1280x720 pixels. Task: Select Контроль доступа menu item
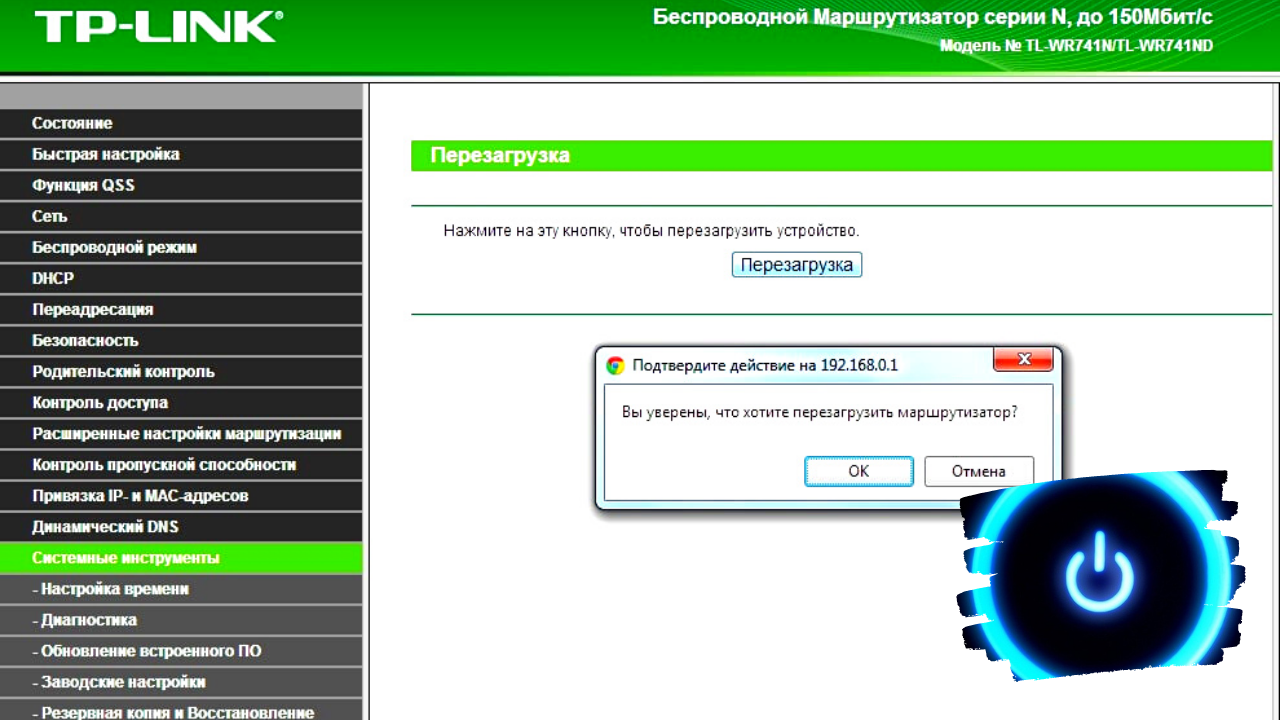181,402
